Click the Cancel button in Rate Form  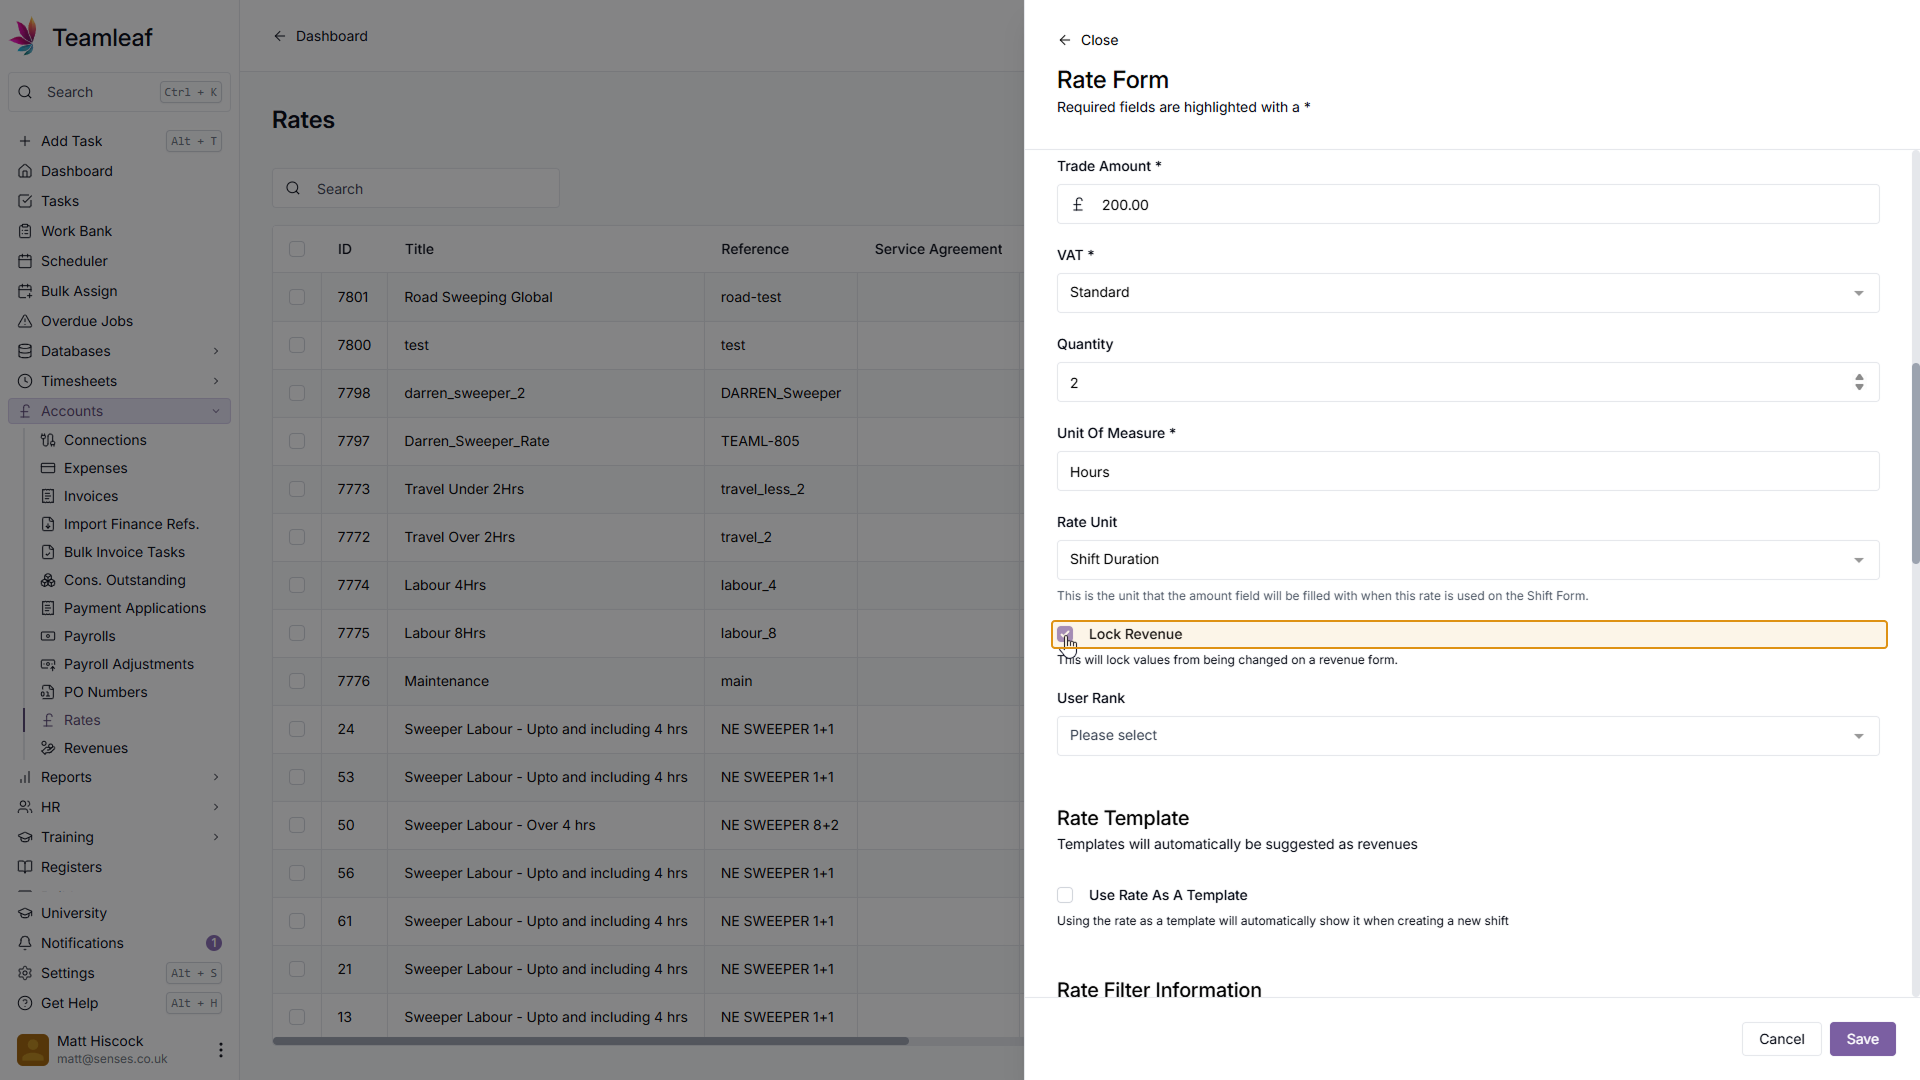pos(1780,1039)
